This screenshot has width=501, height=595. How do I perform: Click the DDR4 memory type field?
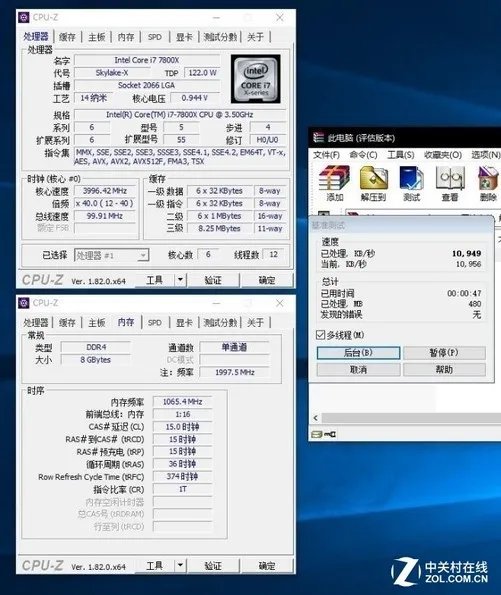[96, 347]
